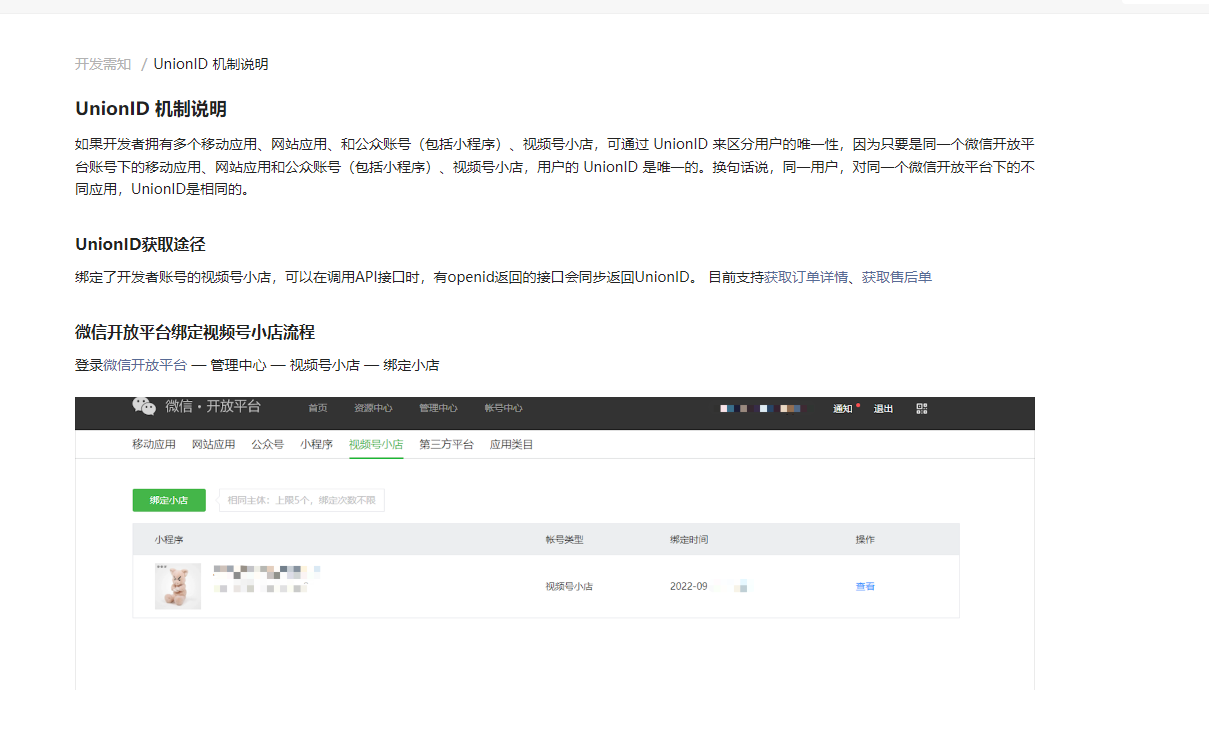
Task: Click the QR code icon in header
Action: (x=922, y=408)
